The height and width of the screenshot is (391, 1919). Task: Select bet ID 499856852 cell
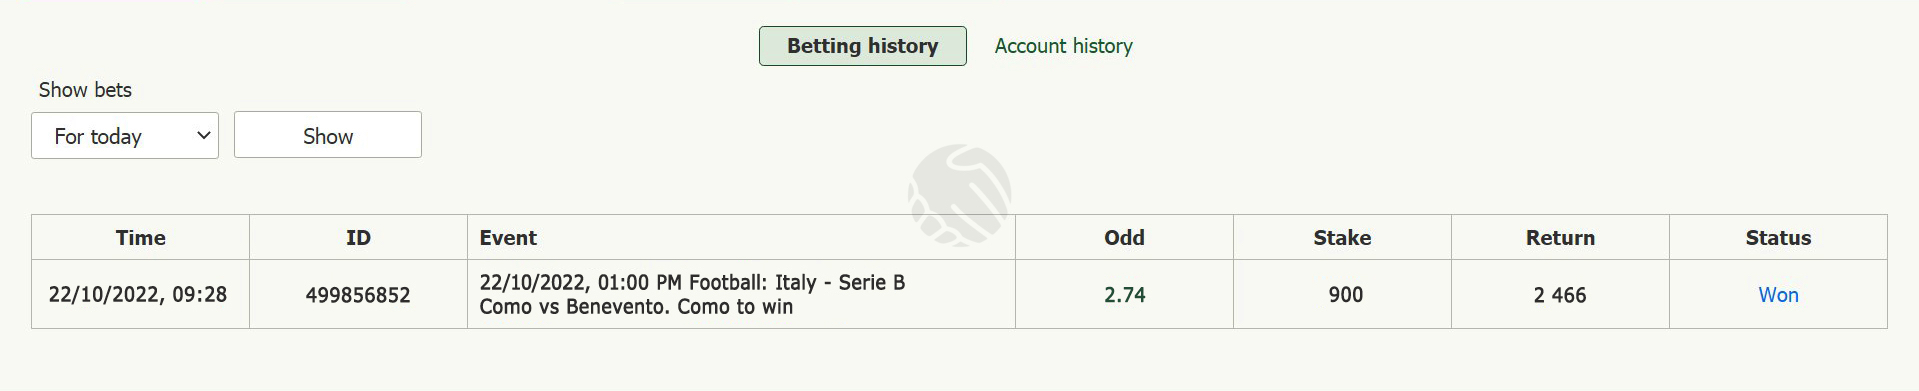(358, 295)
